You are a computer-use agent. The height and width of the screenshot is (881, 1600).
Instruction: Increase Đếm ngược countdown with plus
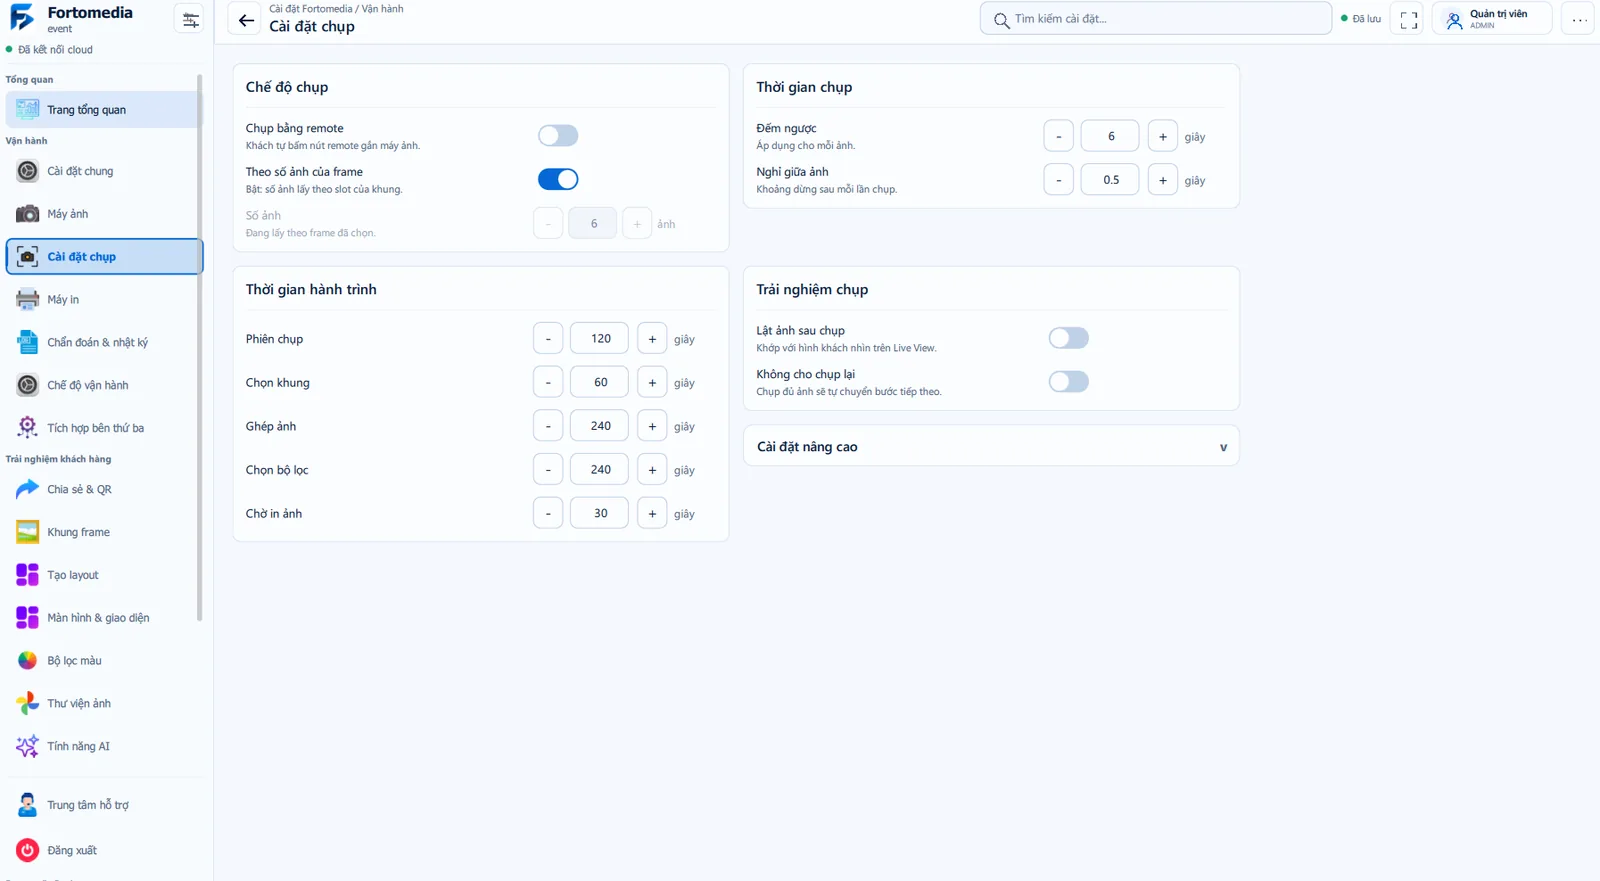(1162, 136)
